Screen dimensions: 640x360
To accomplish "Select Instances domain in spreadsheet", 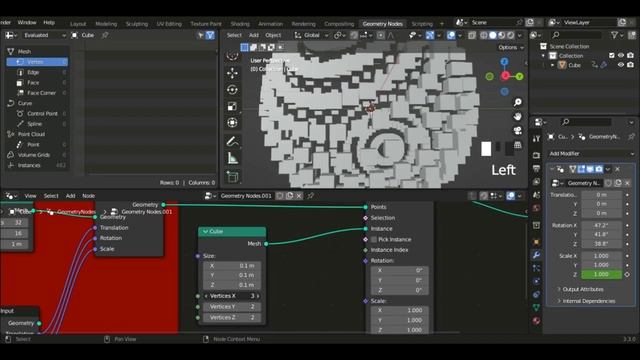I will [37, 165].
